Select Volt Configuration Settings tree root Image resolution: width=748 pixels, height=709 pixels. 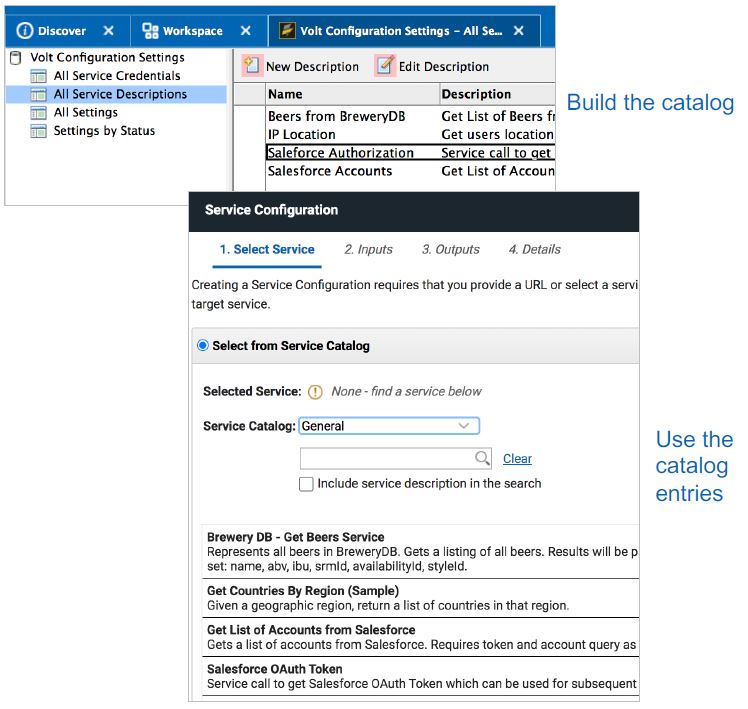(x=107, y=58)
